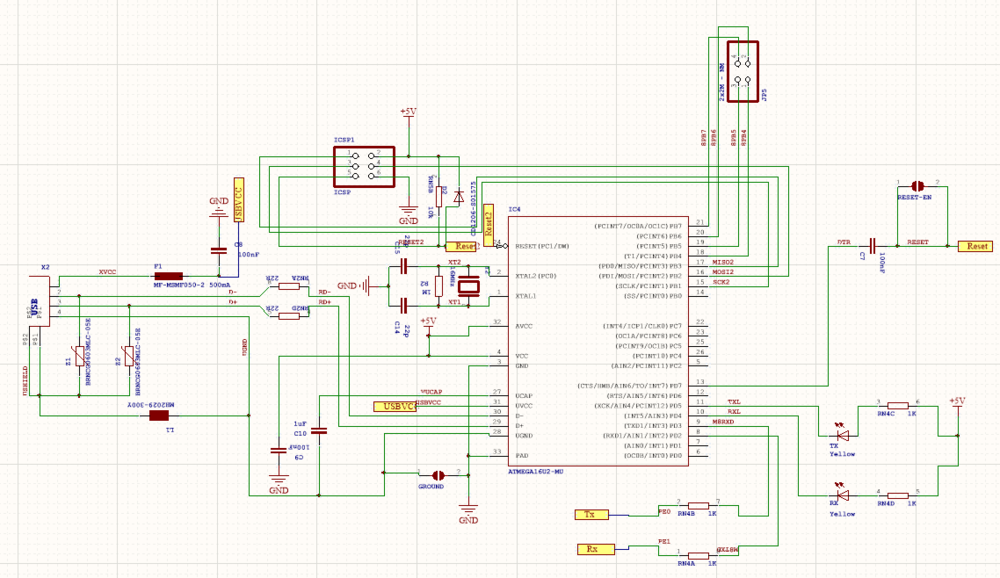This screenshot has width=1000, height=578.
Task: Click the MISO2 net label
Action: 723,261
